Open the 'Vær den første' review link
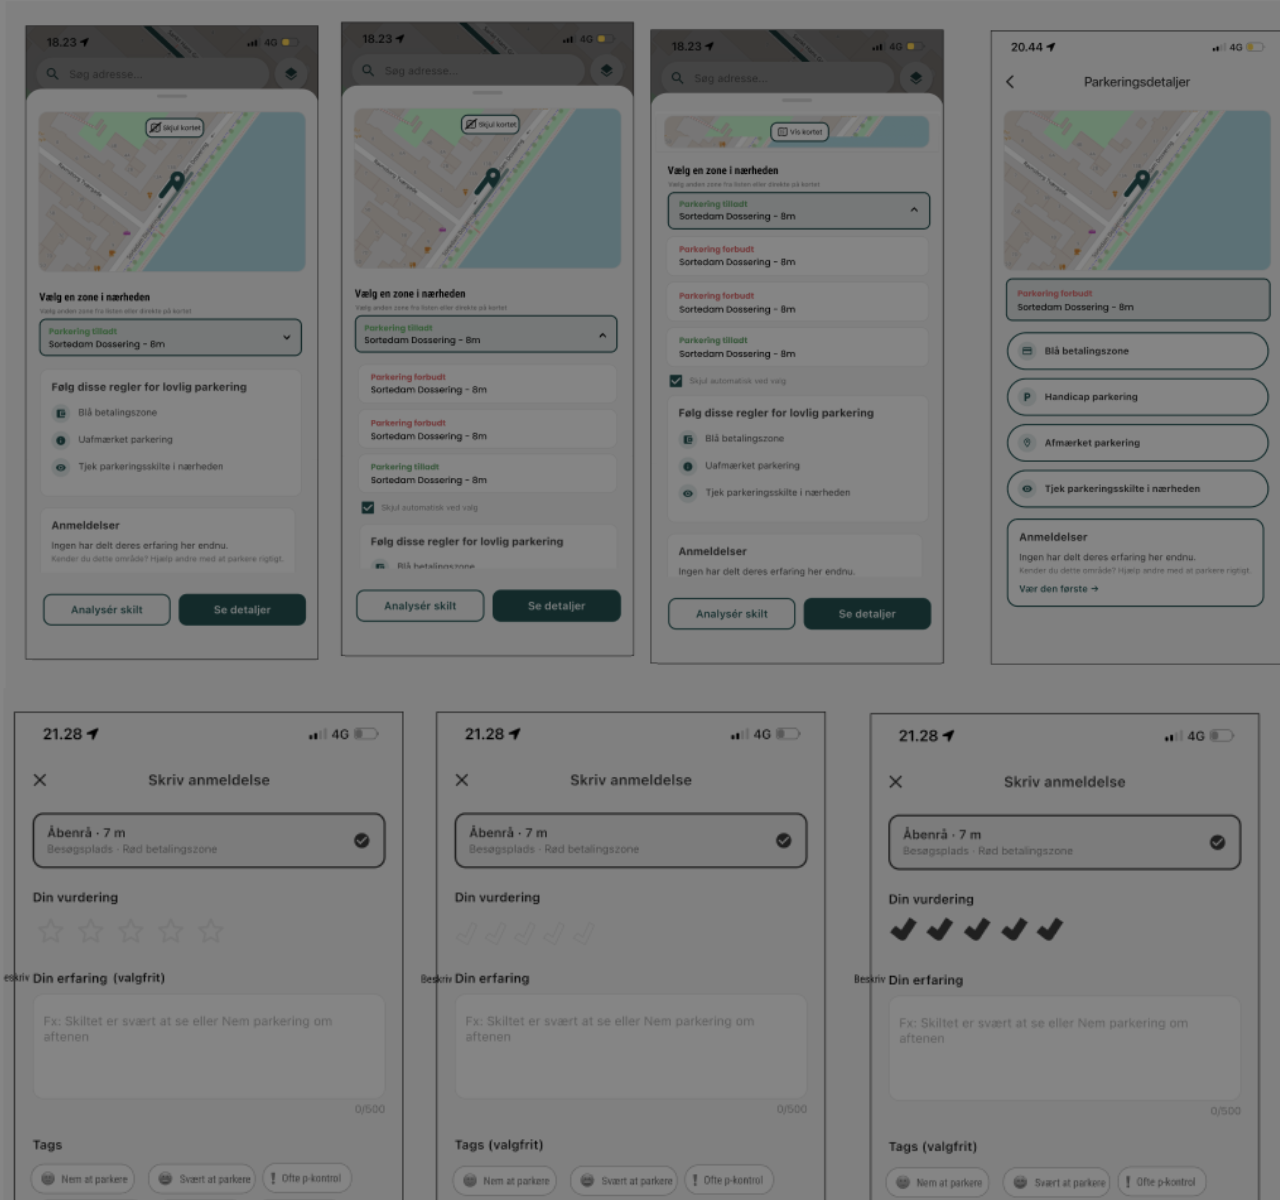Image resolution: width=1280 pixels, height=1200 pixels. coord(1058,589)
